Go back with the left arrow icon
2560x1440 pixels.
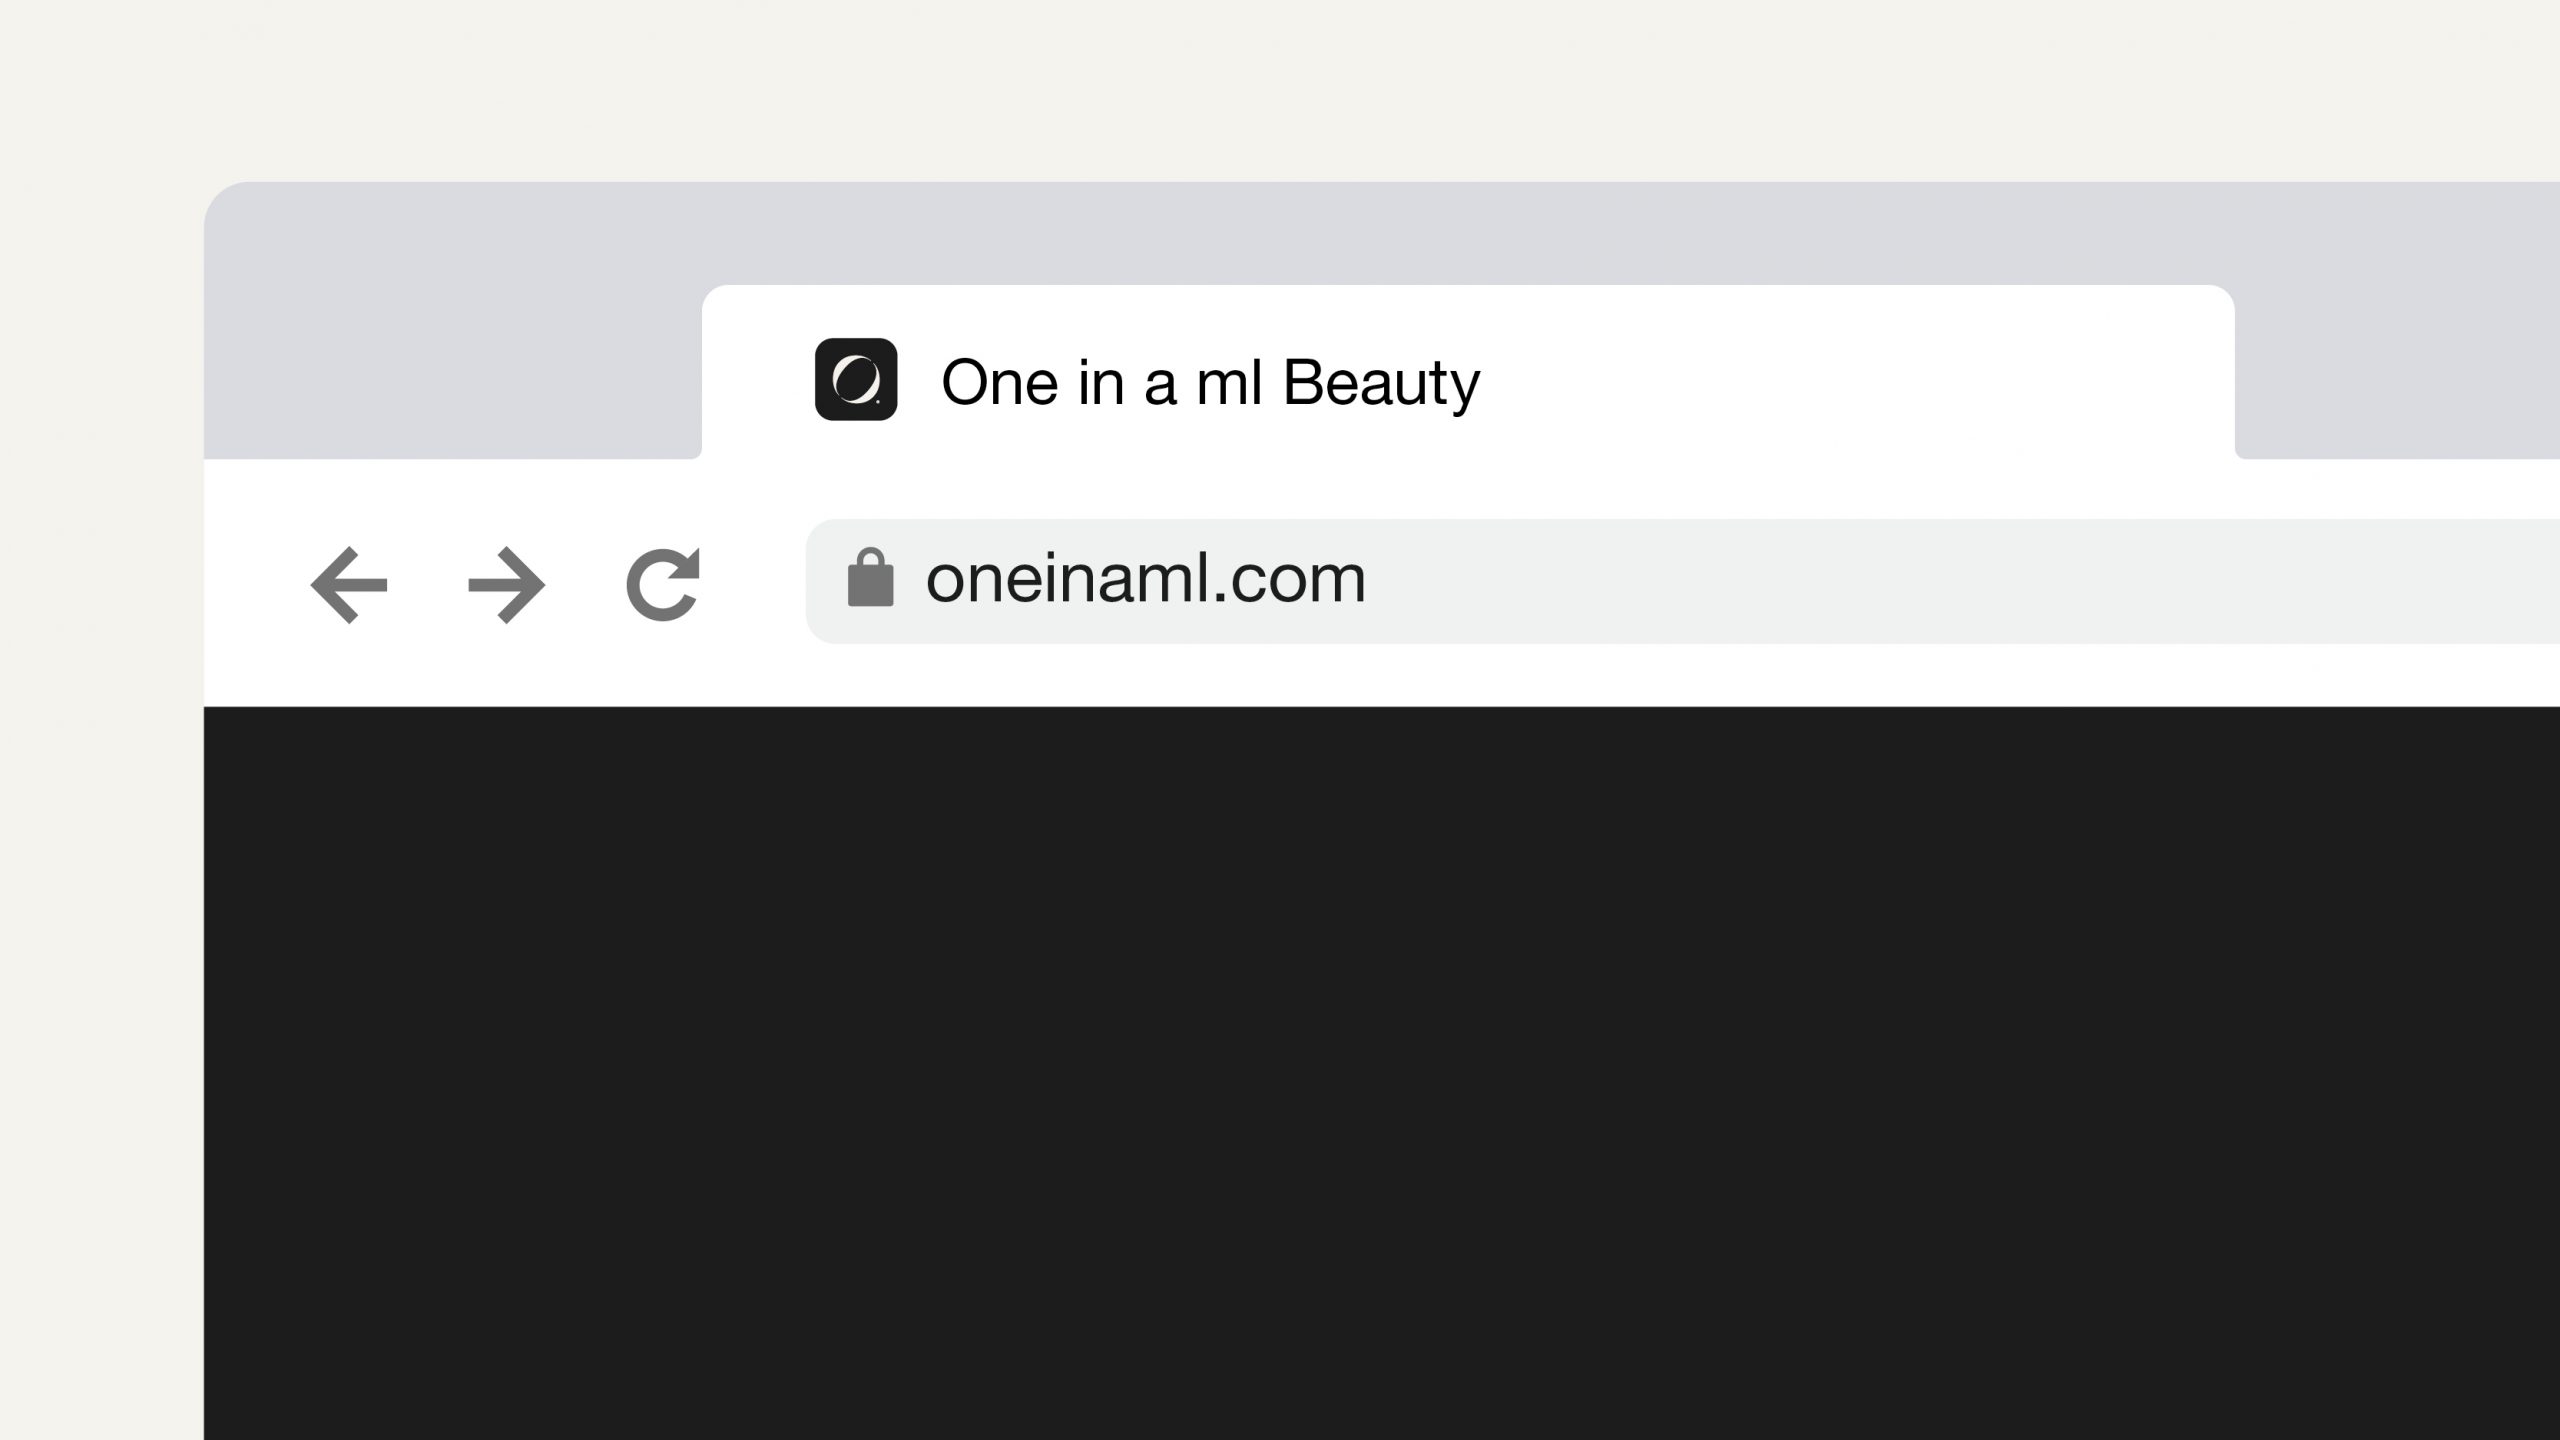[x=349, y=585]
